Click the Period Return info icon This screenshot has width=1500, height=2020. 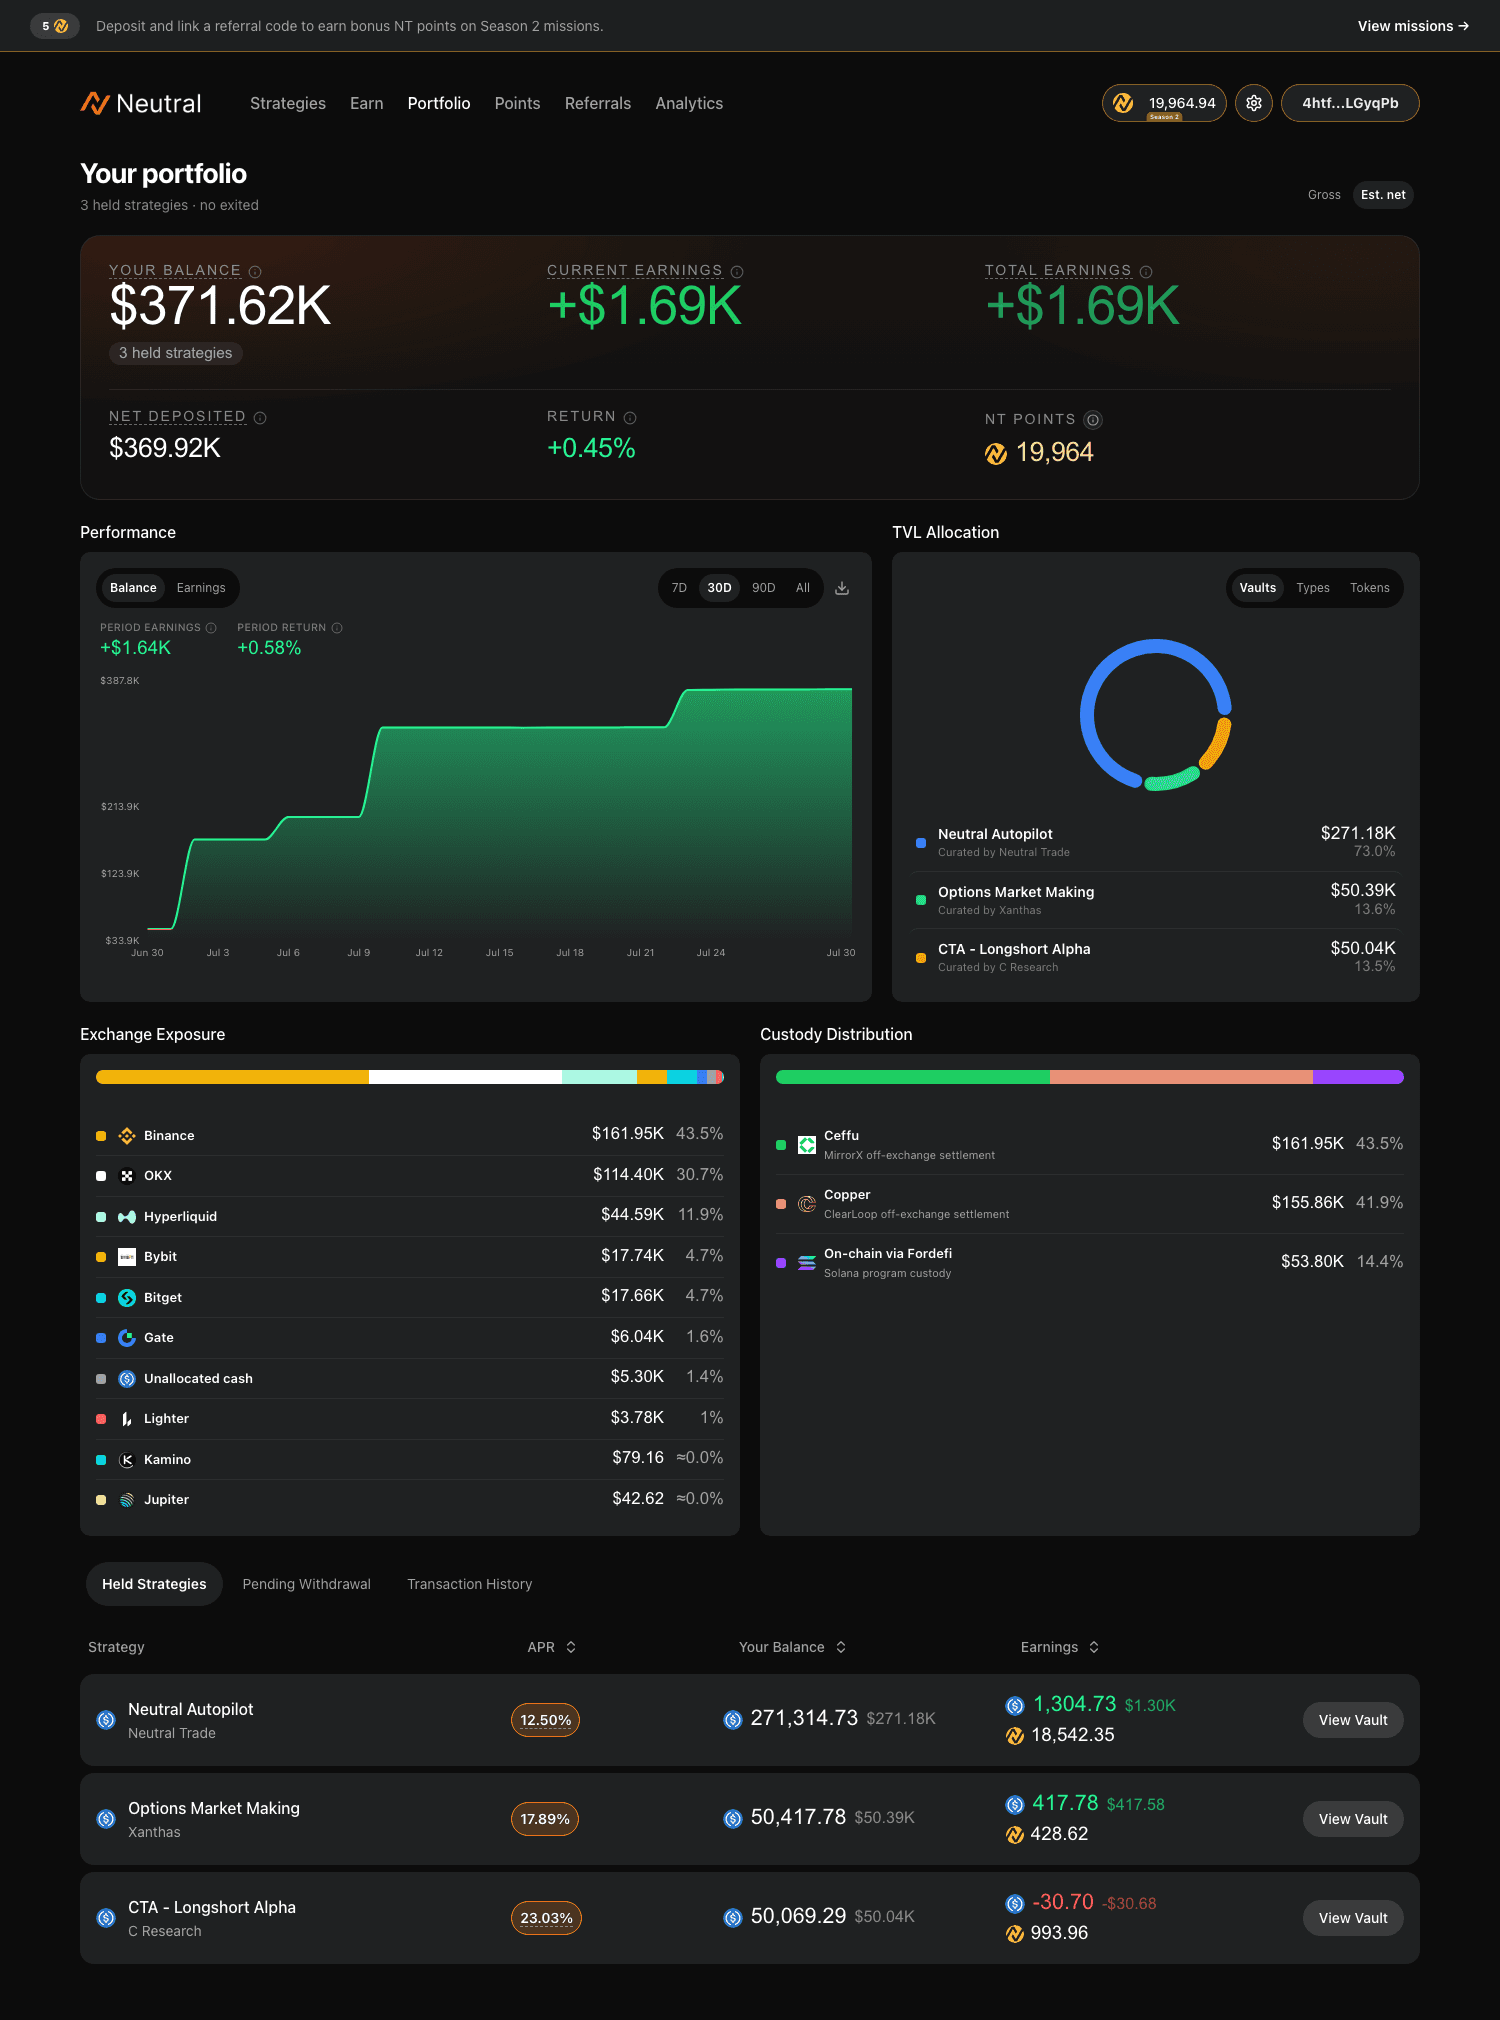[x=337, y=628]
